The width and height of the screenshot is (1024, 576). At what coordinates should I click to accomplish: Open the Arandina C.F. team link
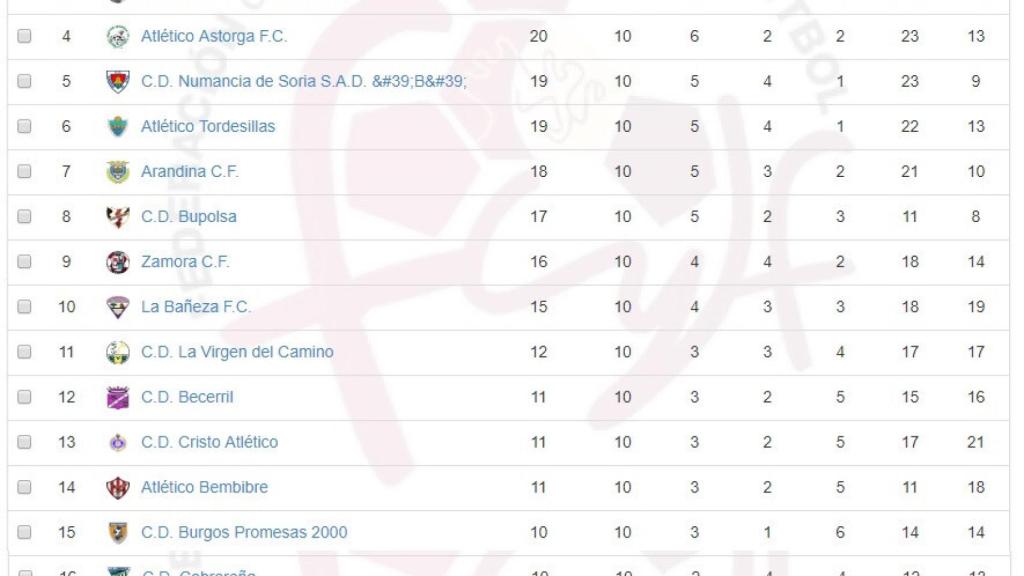pyautogui.click(x=190, y=172)
